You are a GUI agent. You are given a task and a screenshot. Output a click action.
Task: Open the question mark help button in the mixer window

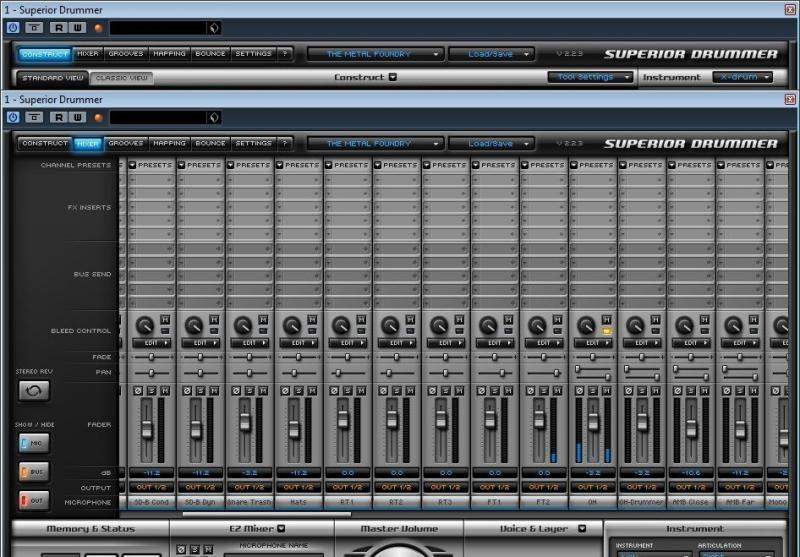tap(285, 143)
